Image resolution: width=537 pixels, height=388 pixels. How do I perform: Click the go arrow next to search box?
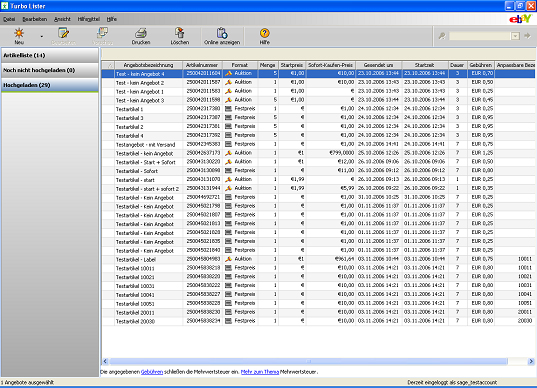pyautogui.click(x=527, y=36)
